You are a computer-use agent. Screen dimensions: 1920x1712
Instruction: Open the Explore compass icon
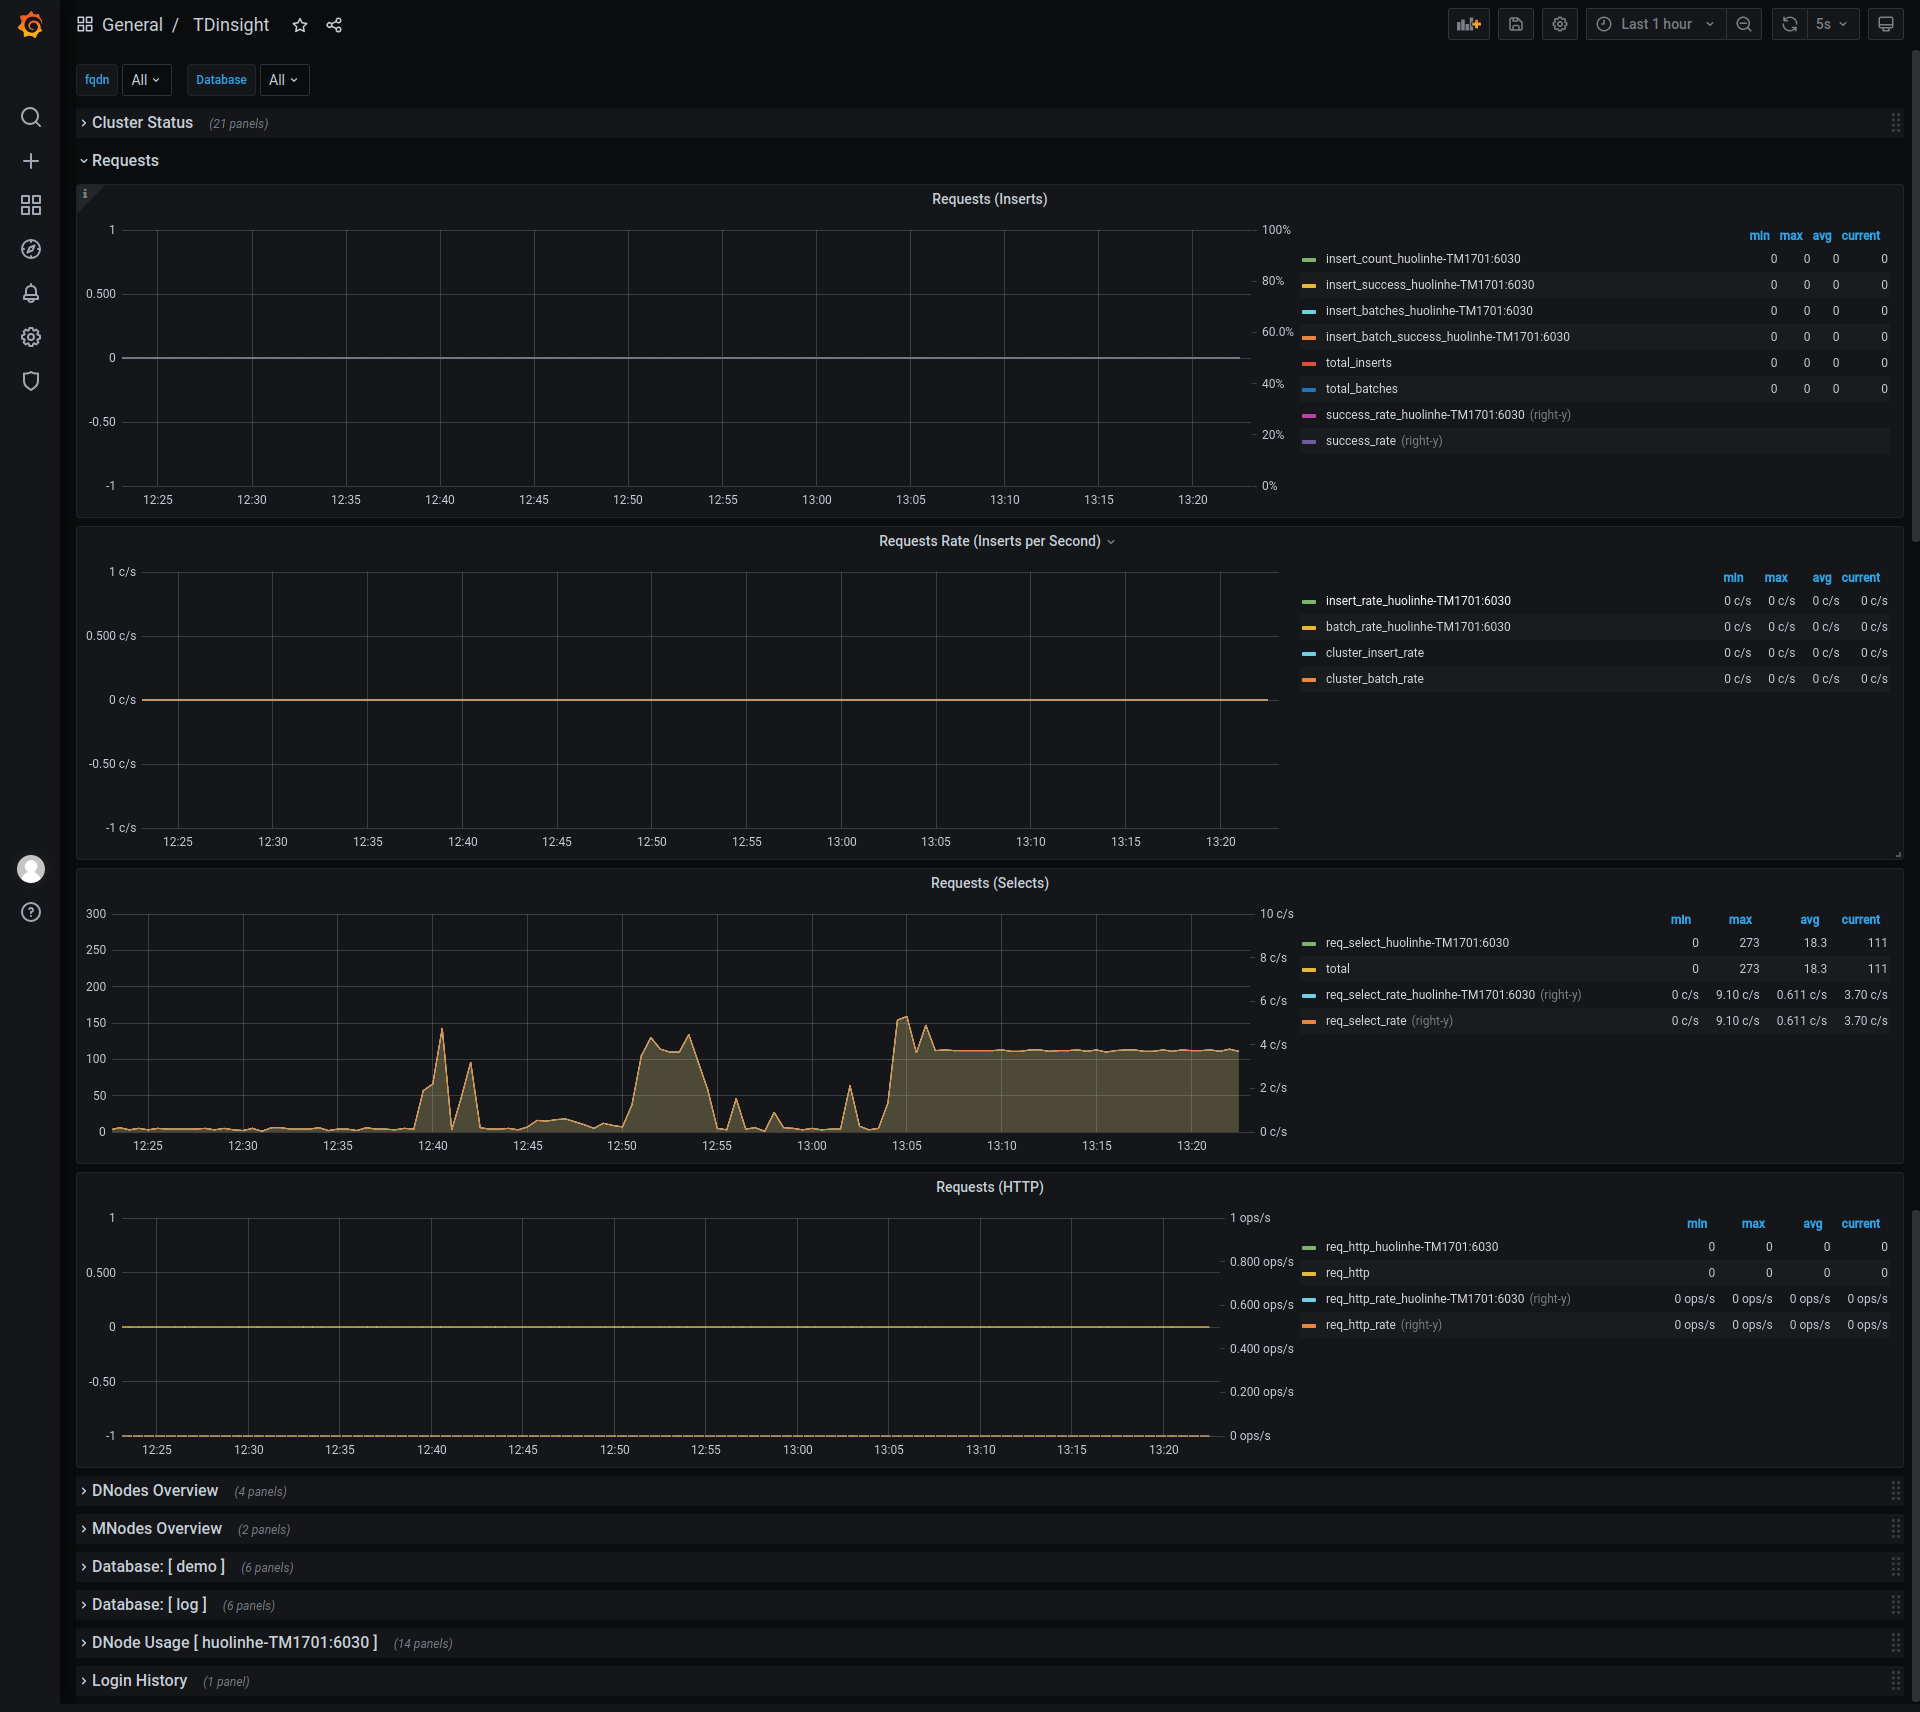(x=31, y=249)
